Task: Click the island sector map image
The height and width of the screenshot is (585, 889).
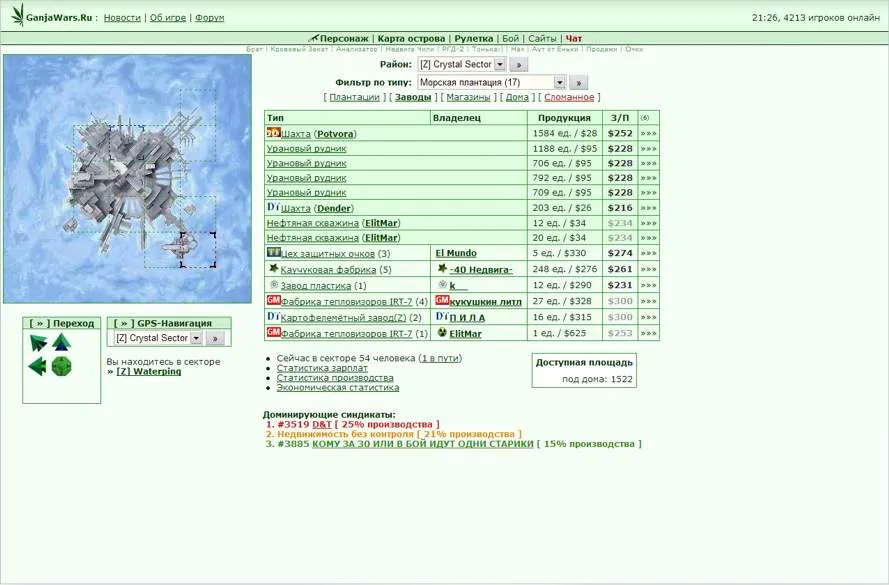Action: point(127,178)
